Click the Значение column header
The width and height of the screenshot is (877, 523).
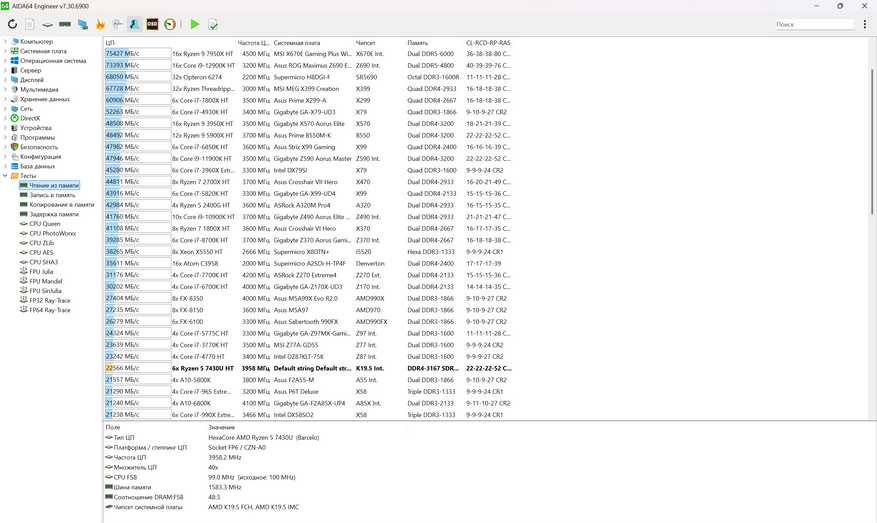tap(306, 427)
